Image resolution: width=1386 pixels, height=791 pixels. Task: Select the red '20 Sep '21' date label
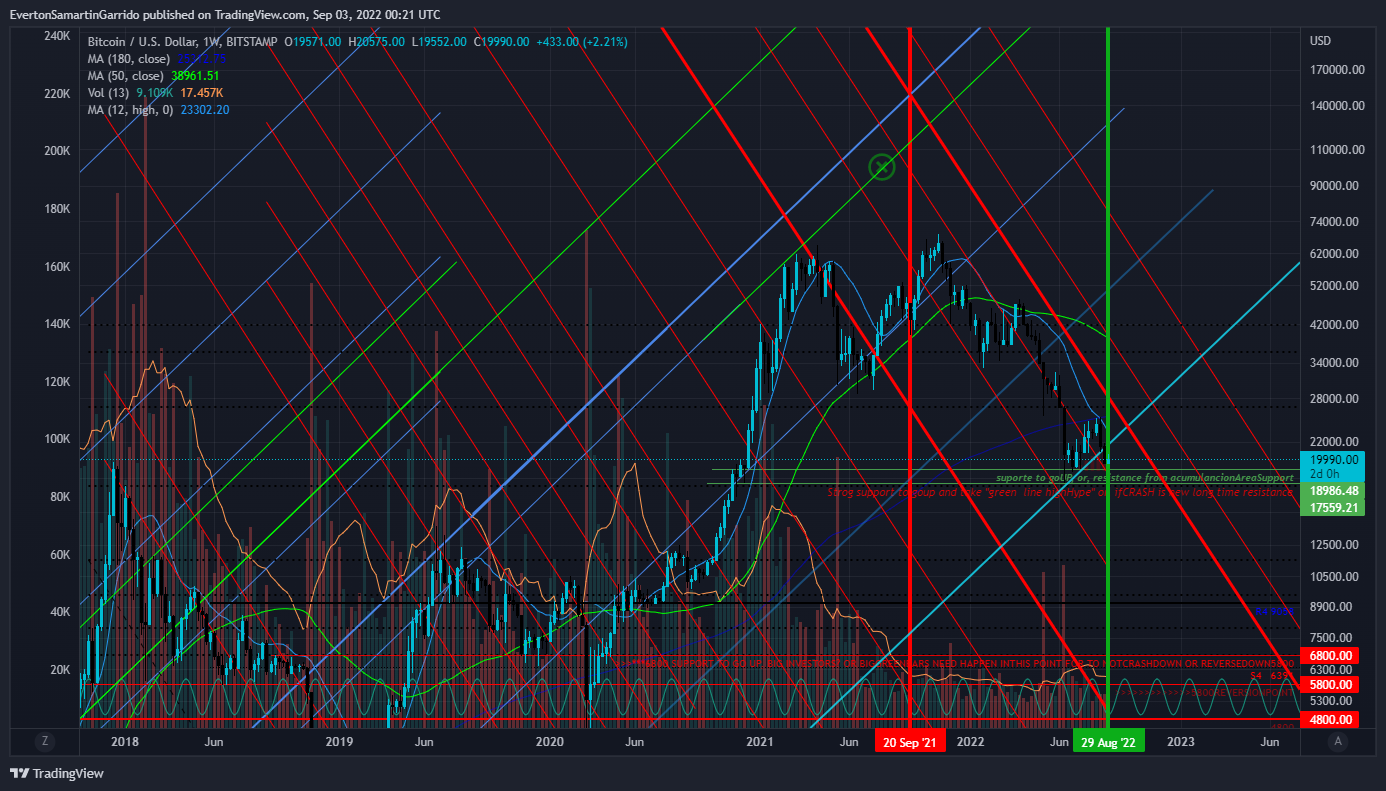click(x=909, y=742)
